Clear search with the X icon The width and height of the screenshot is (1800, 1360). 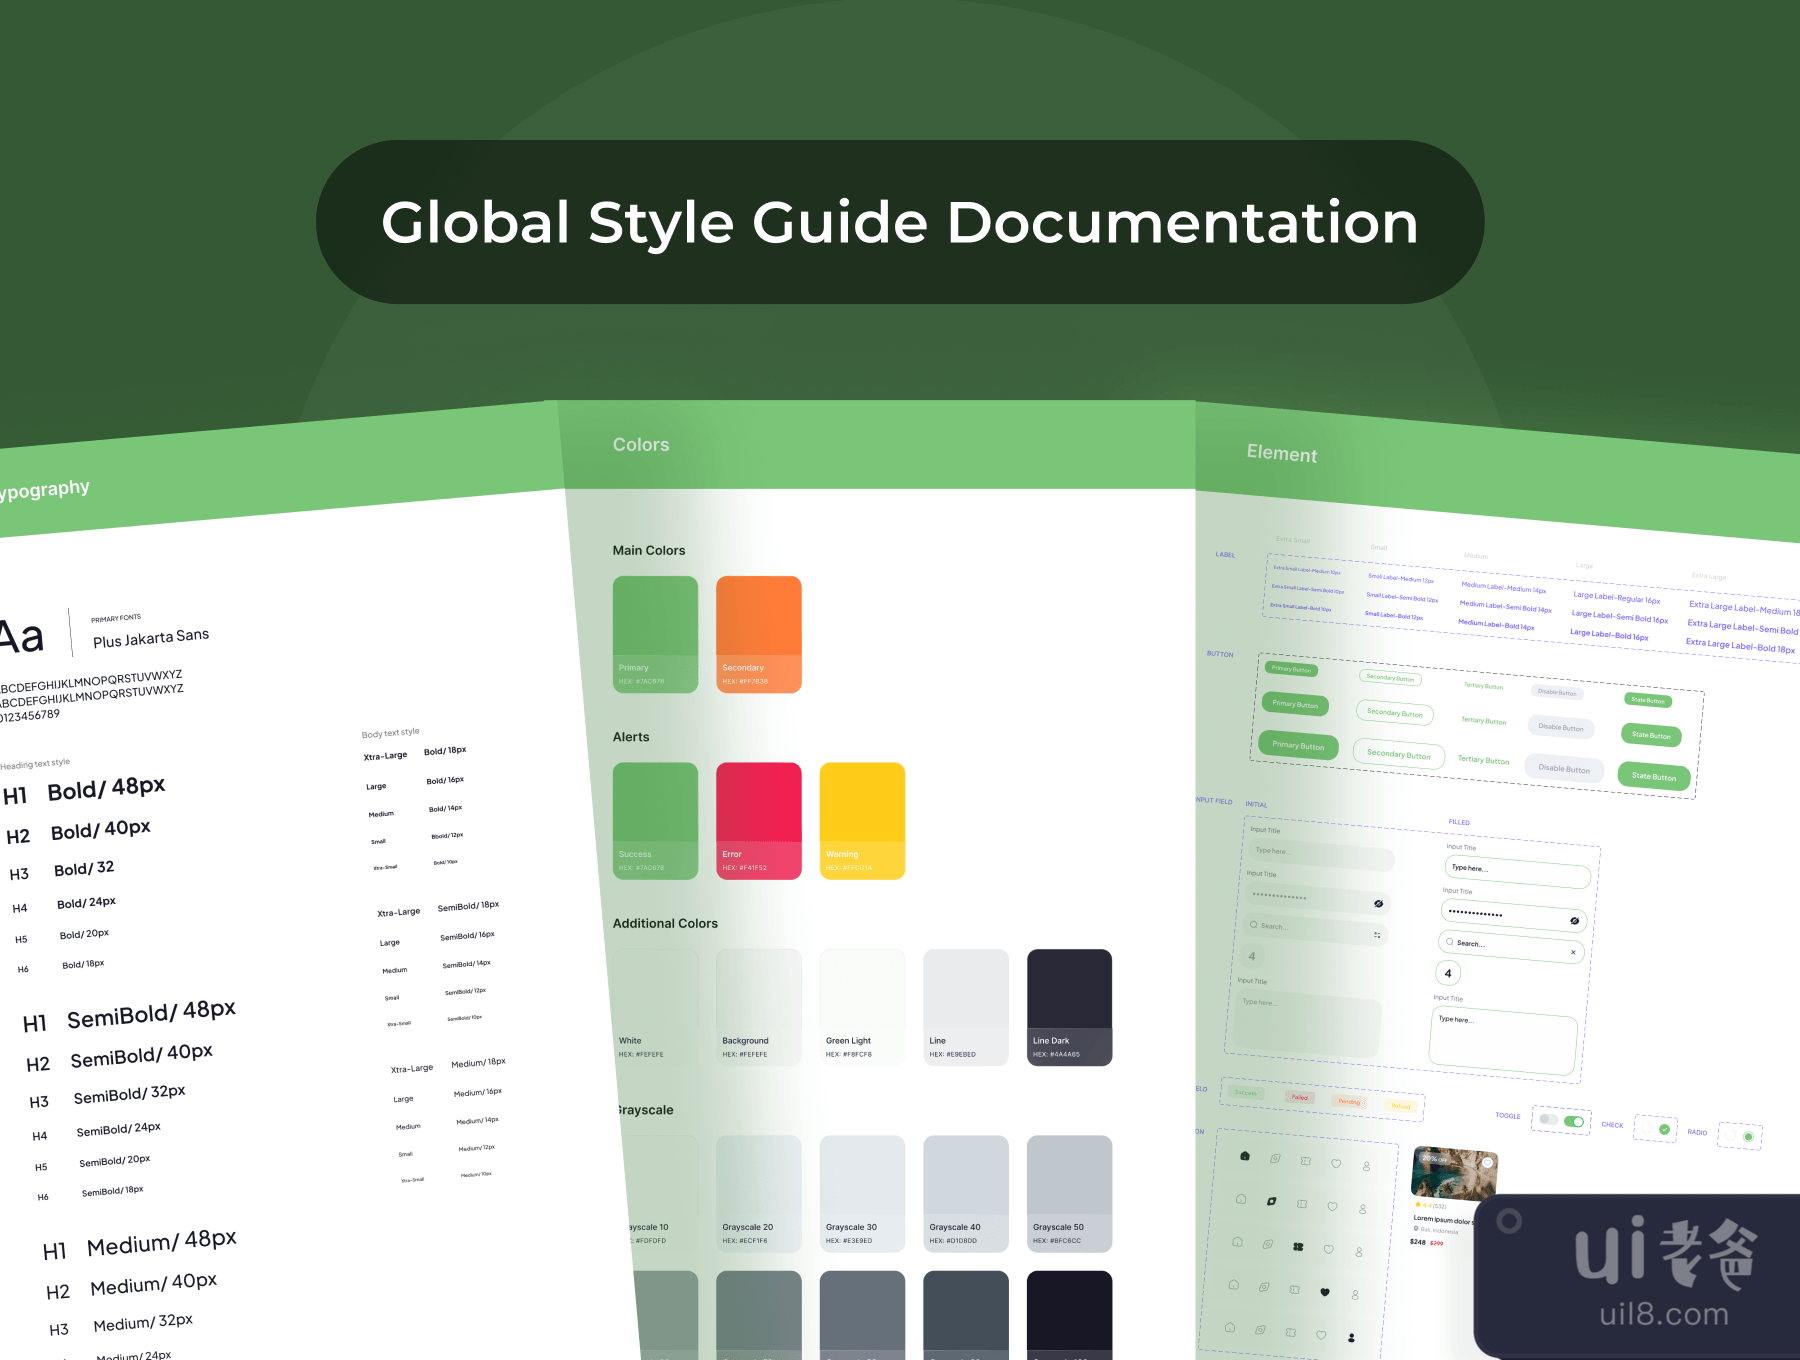point(1573,952)
